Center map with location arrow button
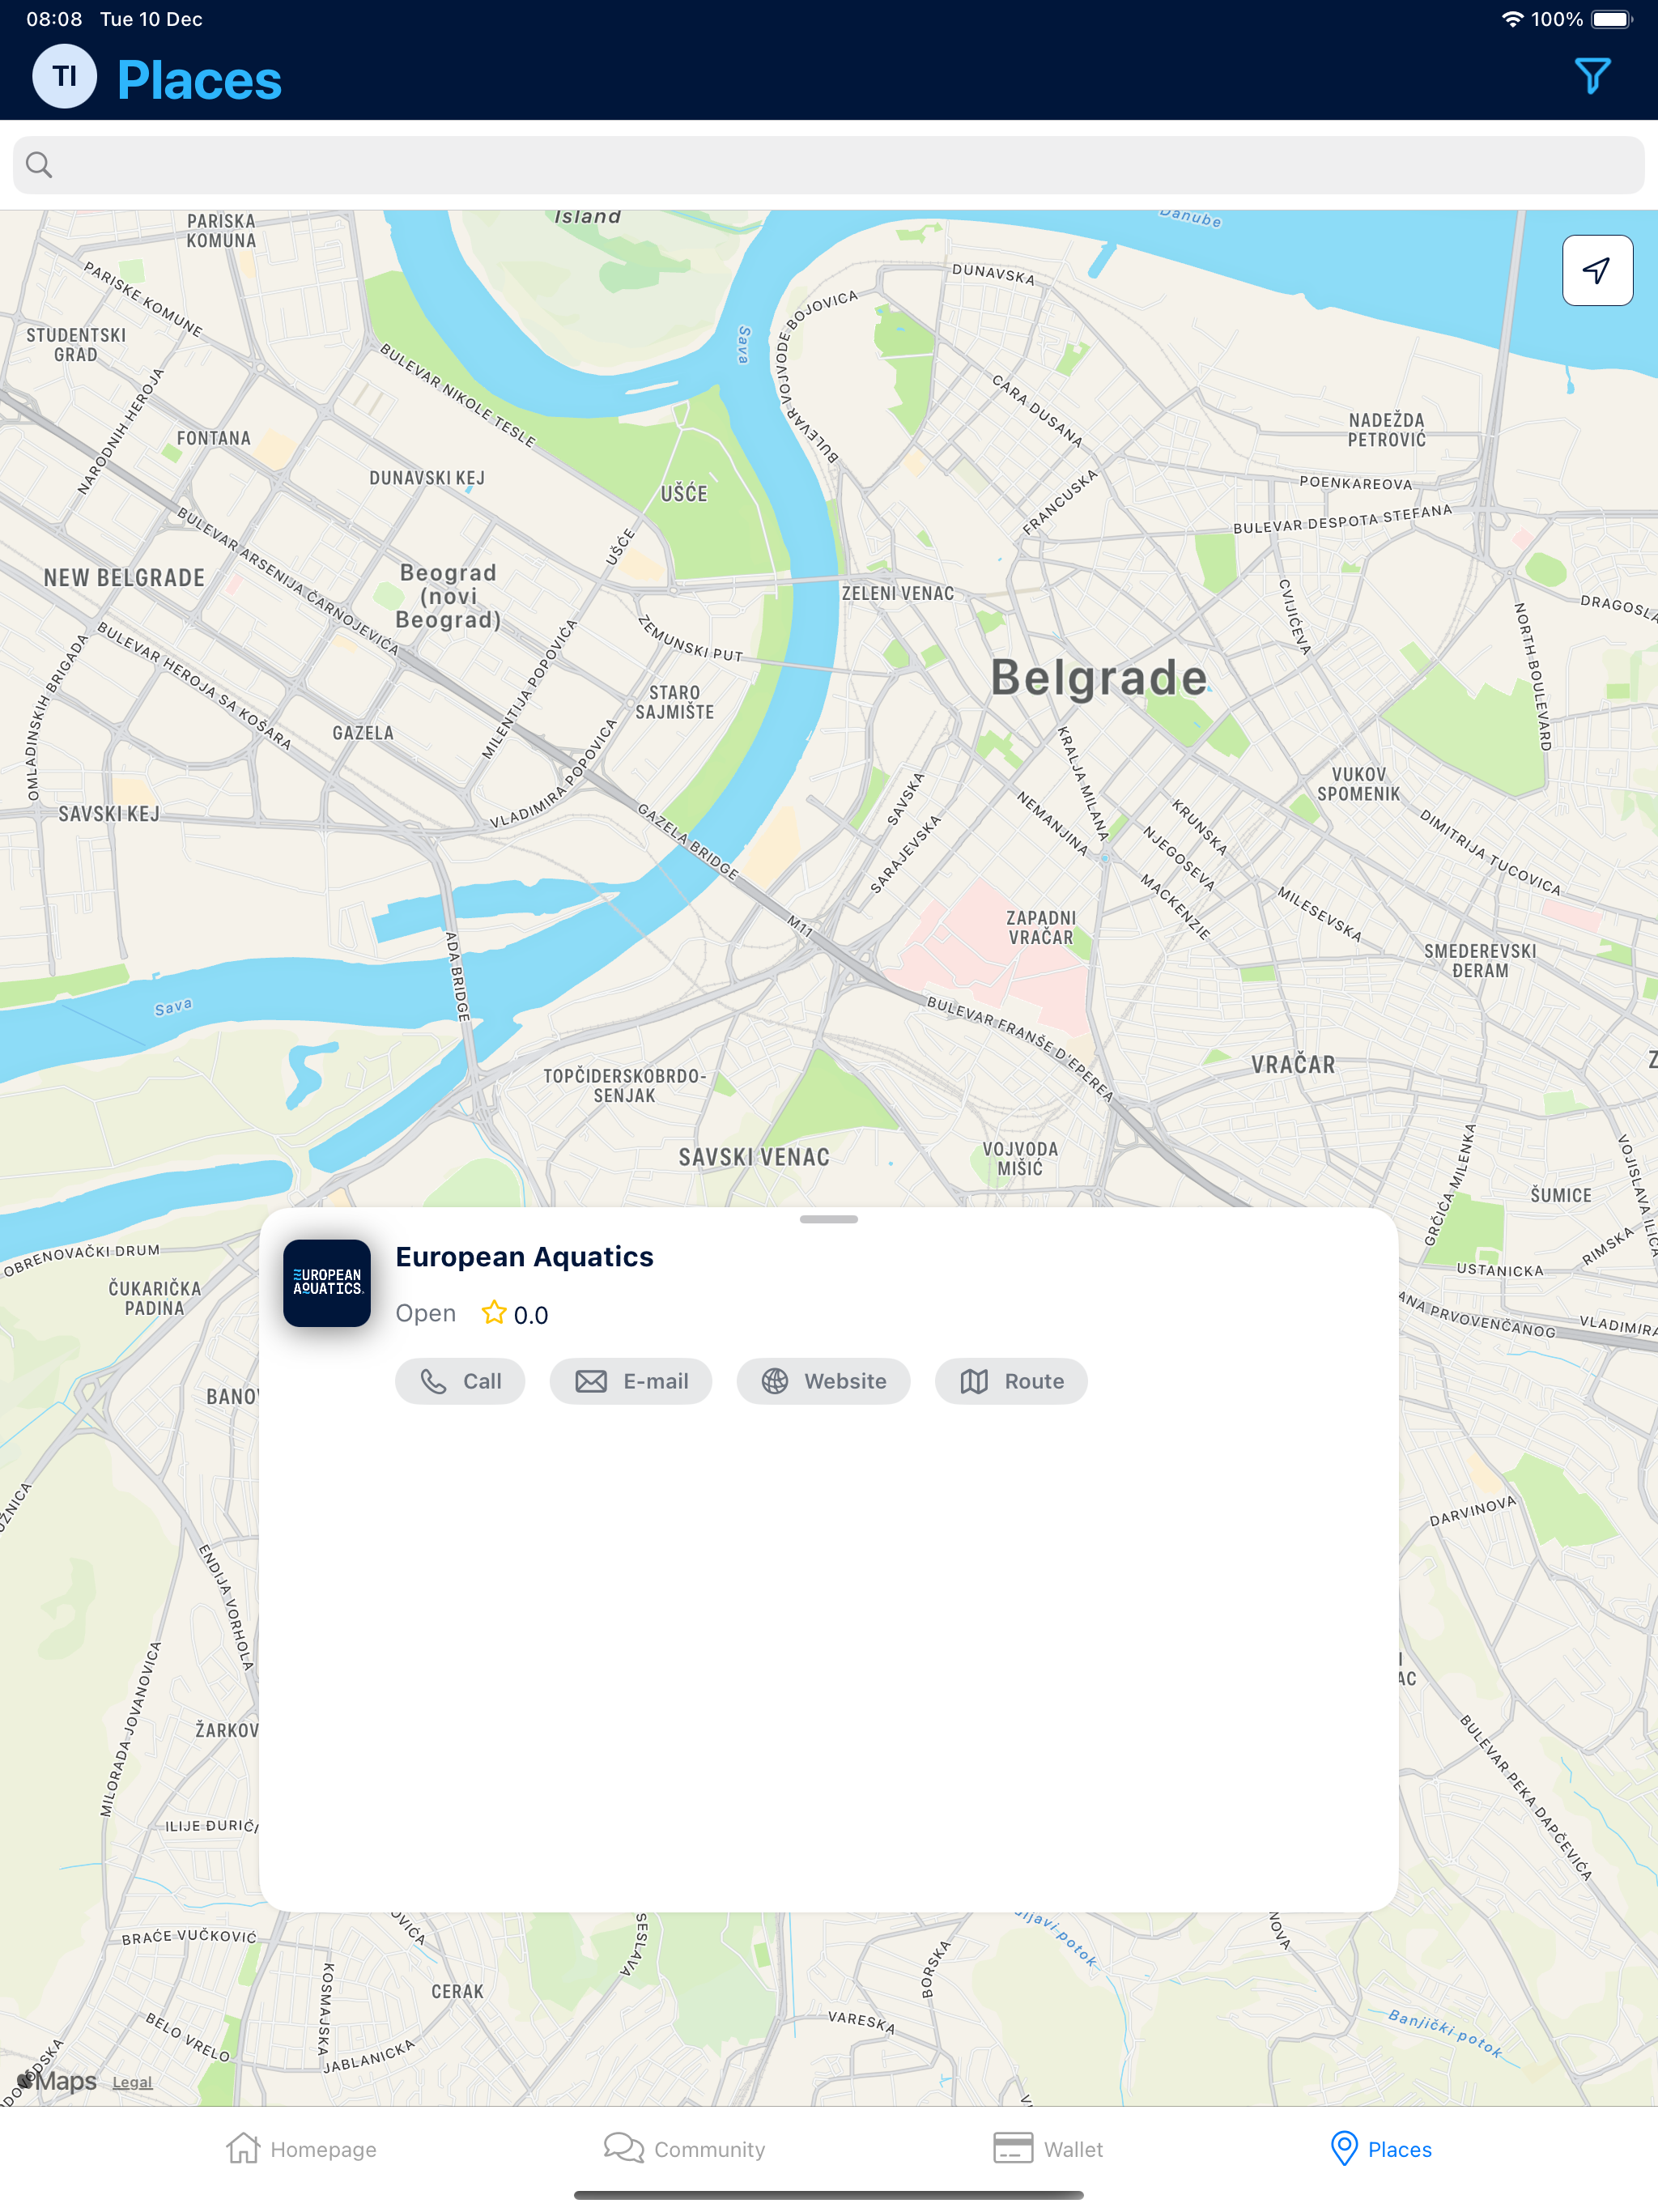The height and width of the screenshot is (2212, 1658). point(1597,270)
